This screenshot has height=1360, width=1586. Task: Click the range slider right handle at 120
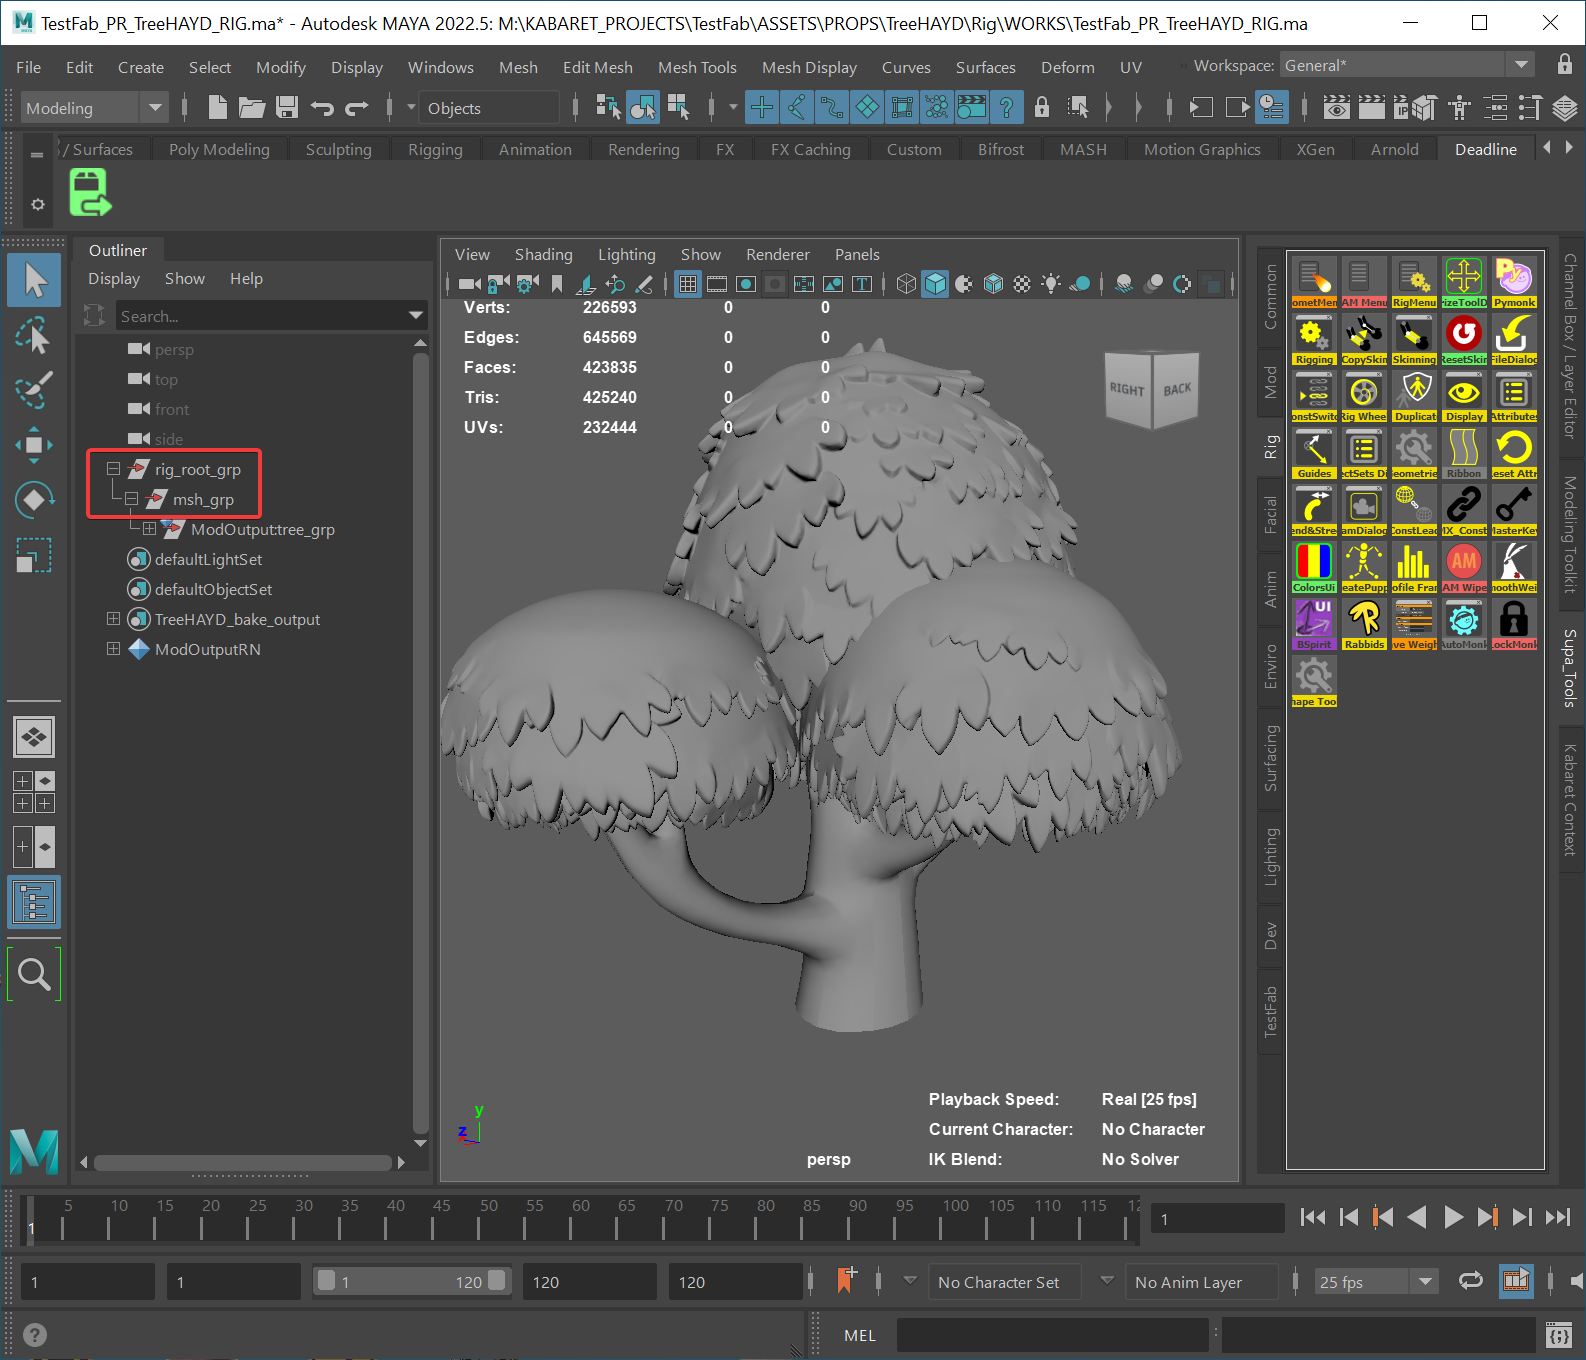[497, 1280]
